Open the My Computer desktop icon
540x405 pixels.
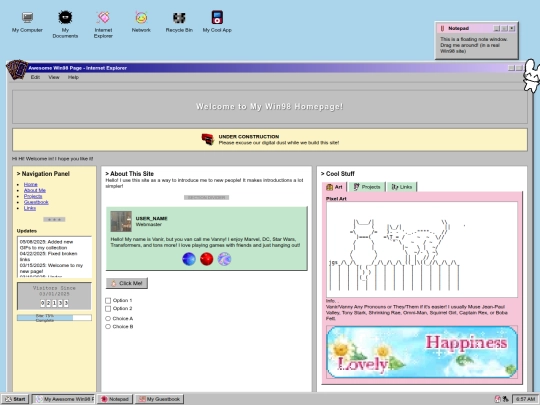pos(27,22)
